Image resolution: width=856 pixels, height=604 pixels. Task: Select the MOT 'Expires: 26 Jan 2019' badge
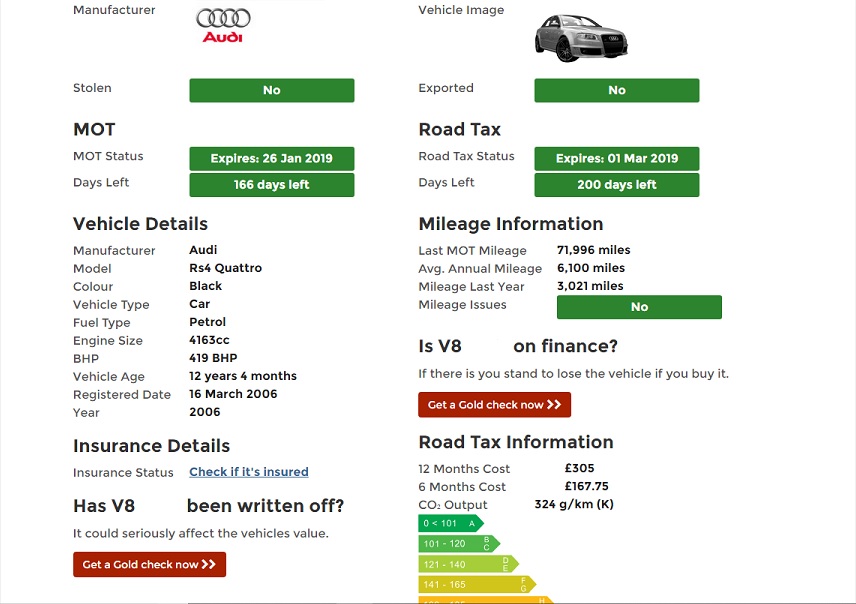[x=272, y=158]
